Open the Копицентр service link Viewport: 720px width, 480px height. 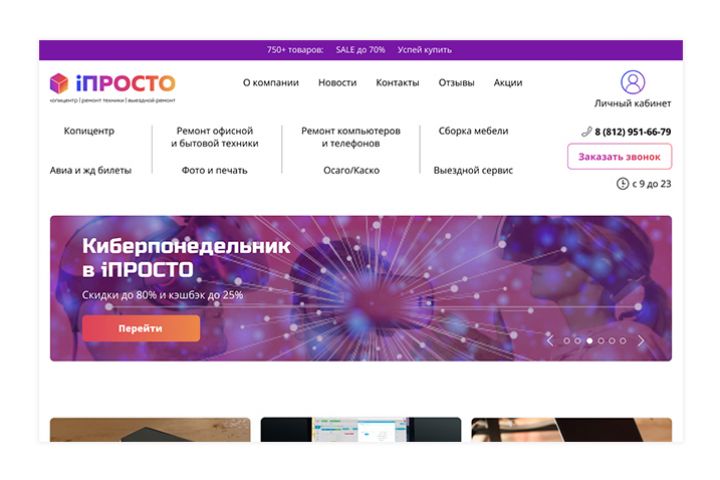89,131
